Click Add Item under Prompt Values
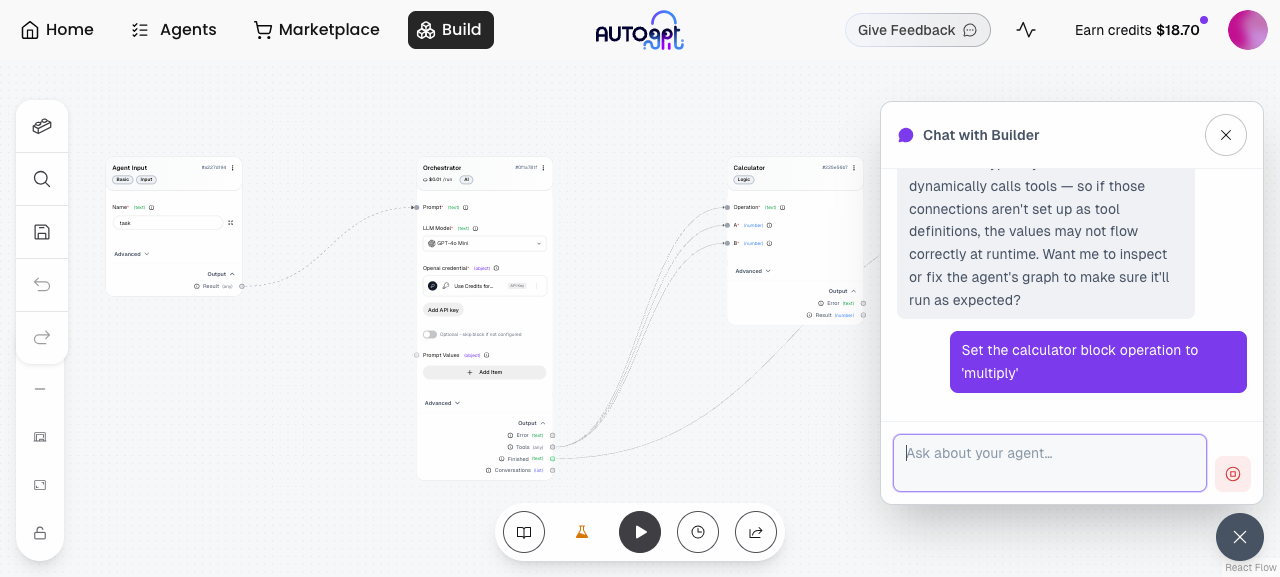Image resolution: width=1280 pixels, height=577 pixels. click(x=485, y=372)
